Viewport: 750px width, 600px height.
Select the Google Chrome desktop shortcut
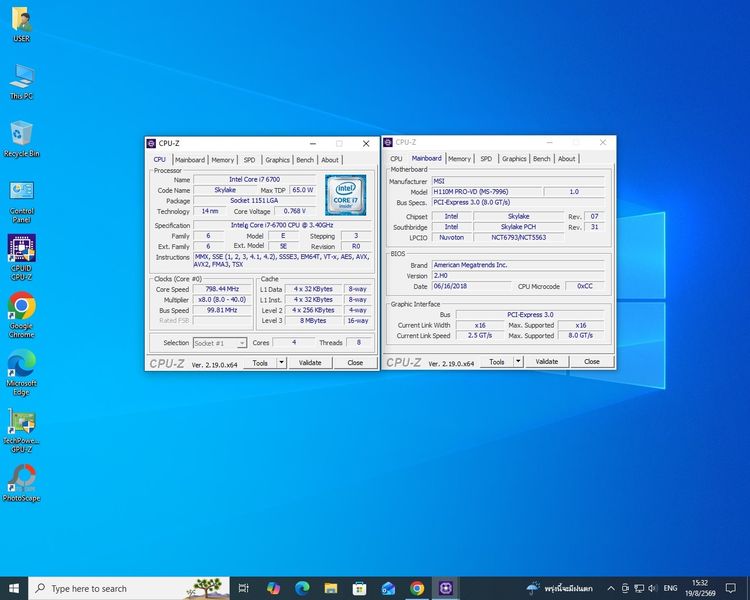pos(21,315)
